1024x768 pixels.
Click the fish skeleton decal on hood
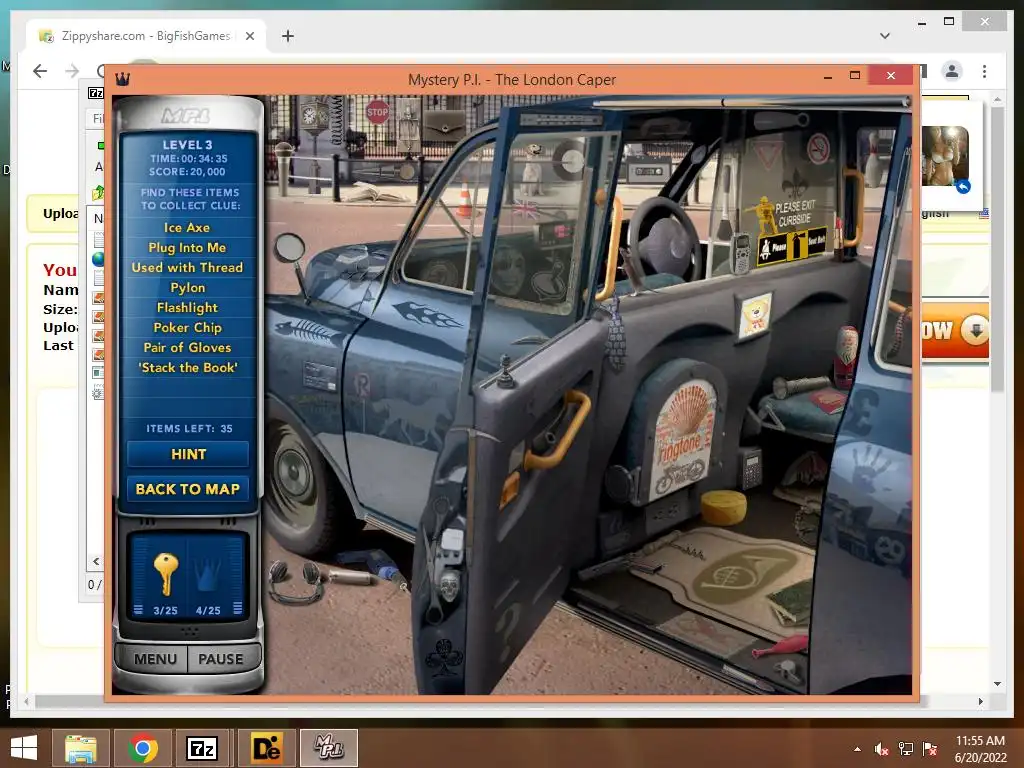coord(308,332)
